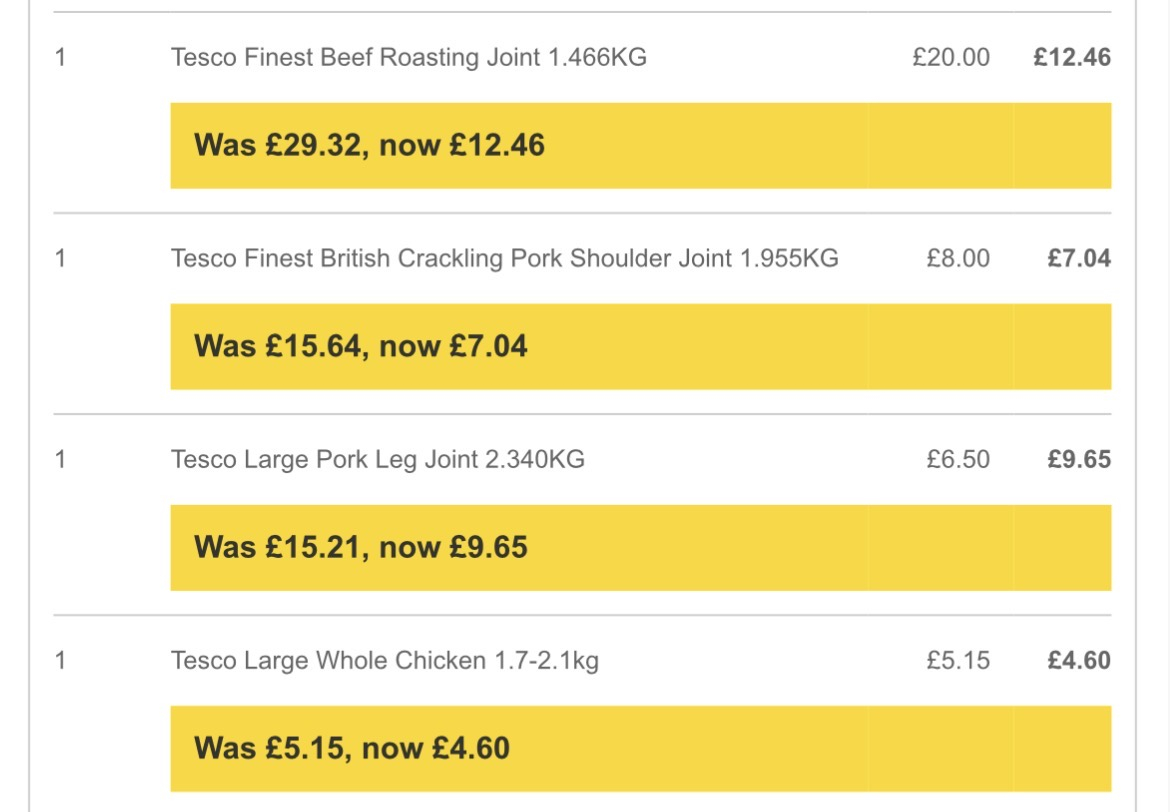The width and height of the screenshot is (1170, 812).
Task: Open the Tesco Finest Beef Roasting Joint item
Action: click(408, 57)
